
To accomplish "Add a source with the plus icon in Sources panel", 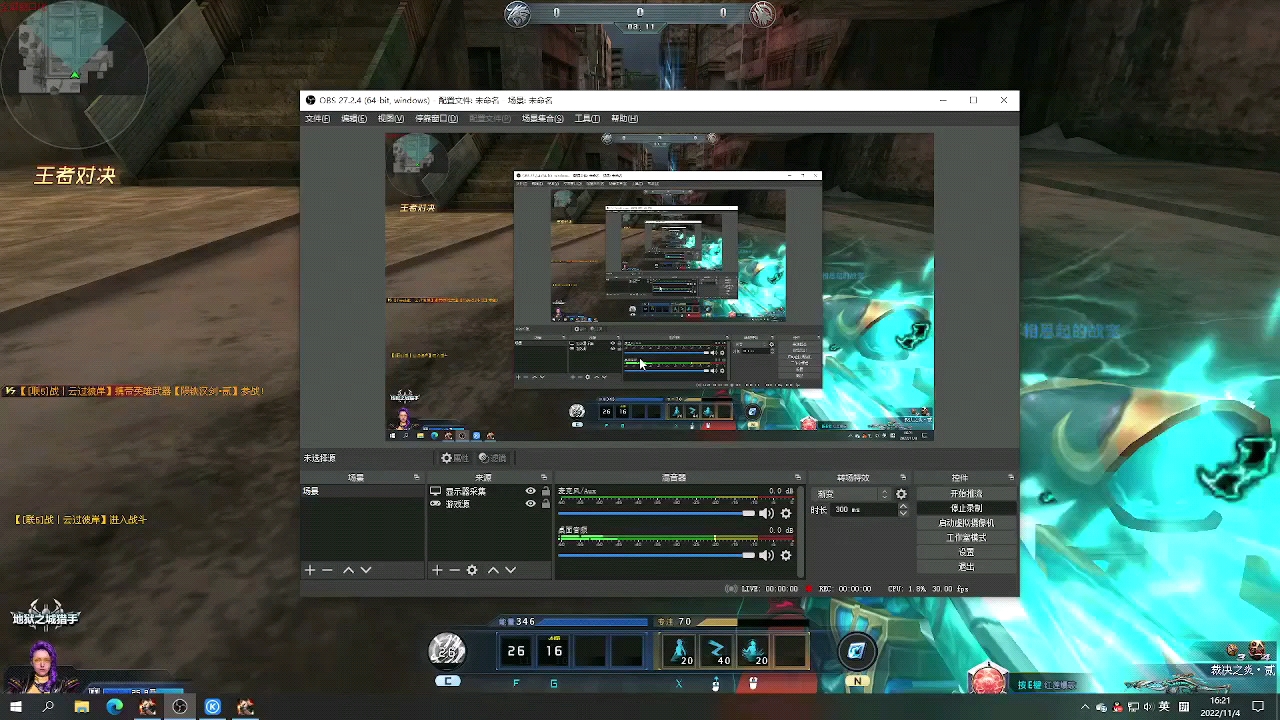I will click(x=437, y=570).
